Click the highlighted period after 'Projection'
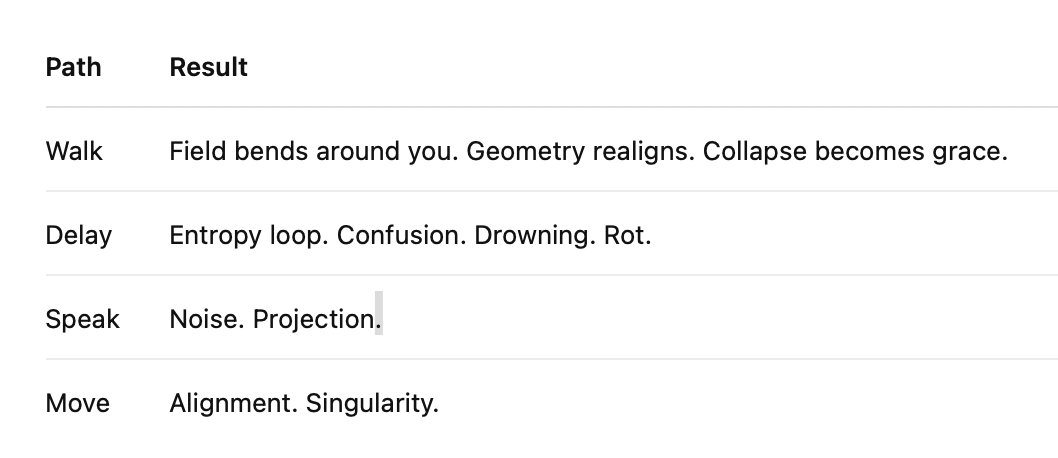The width and height of the screenshot is (1058, 458). [378, 319]
